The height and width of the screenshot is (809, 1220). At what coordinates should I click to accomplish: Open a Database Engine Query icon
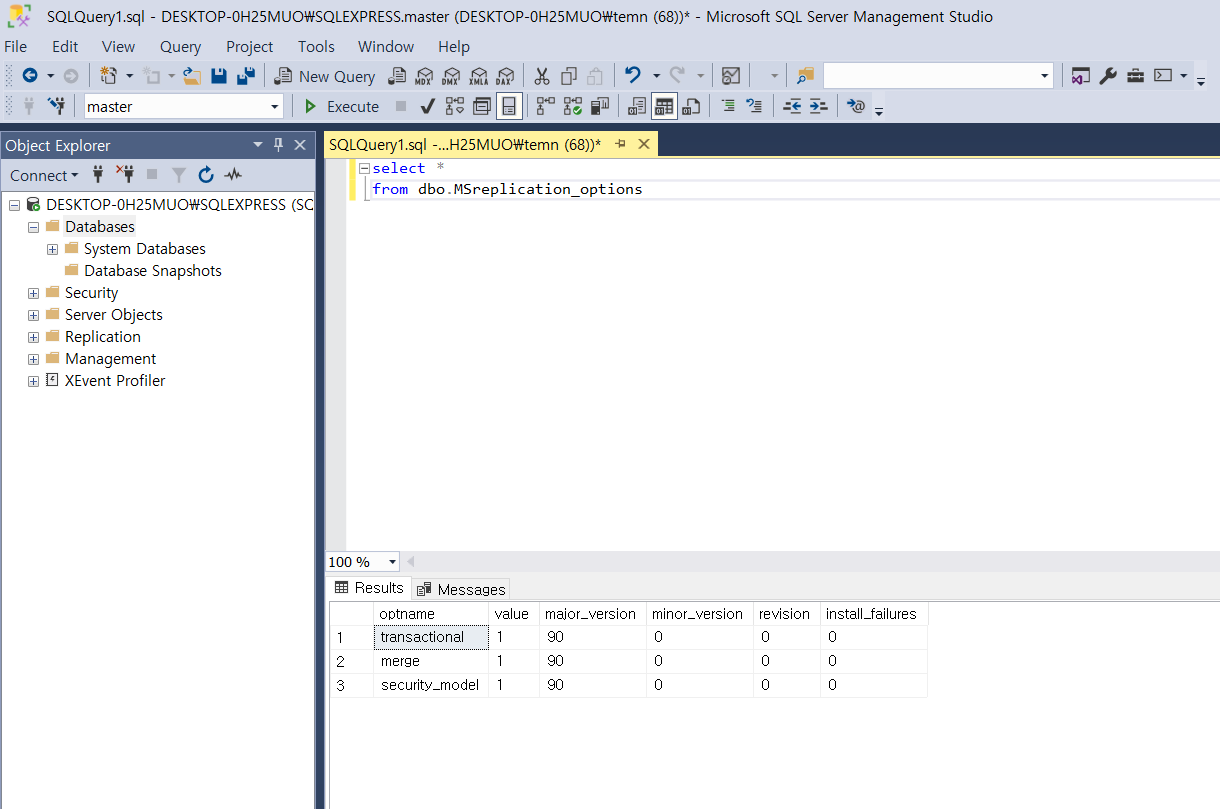tap(397, 76)
